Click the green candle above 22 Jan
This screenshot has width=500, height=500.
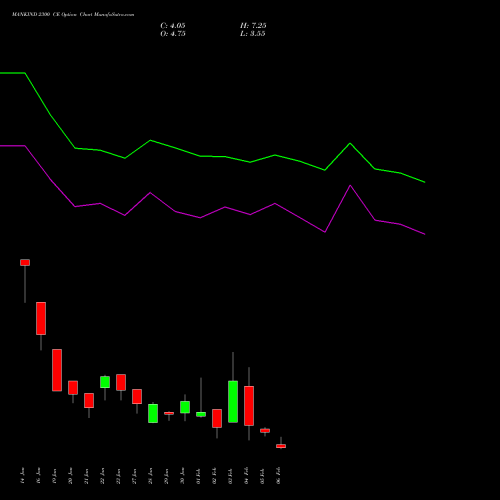[x=105, y=382]
